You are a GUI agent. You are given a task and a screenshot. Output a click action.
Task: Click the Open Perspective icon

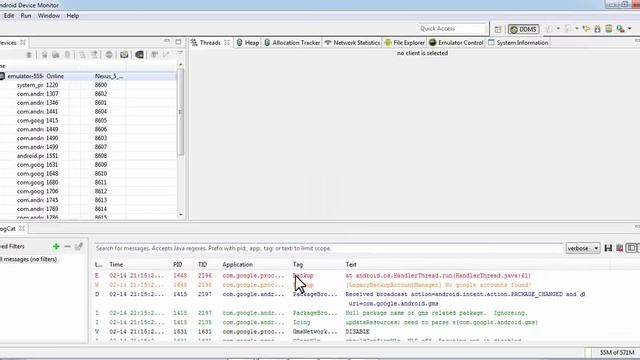tap(498, 29)
